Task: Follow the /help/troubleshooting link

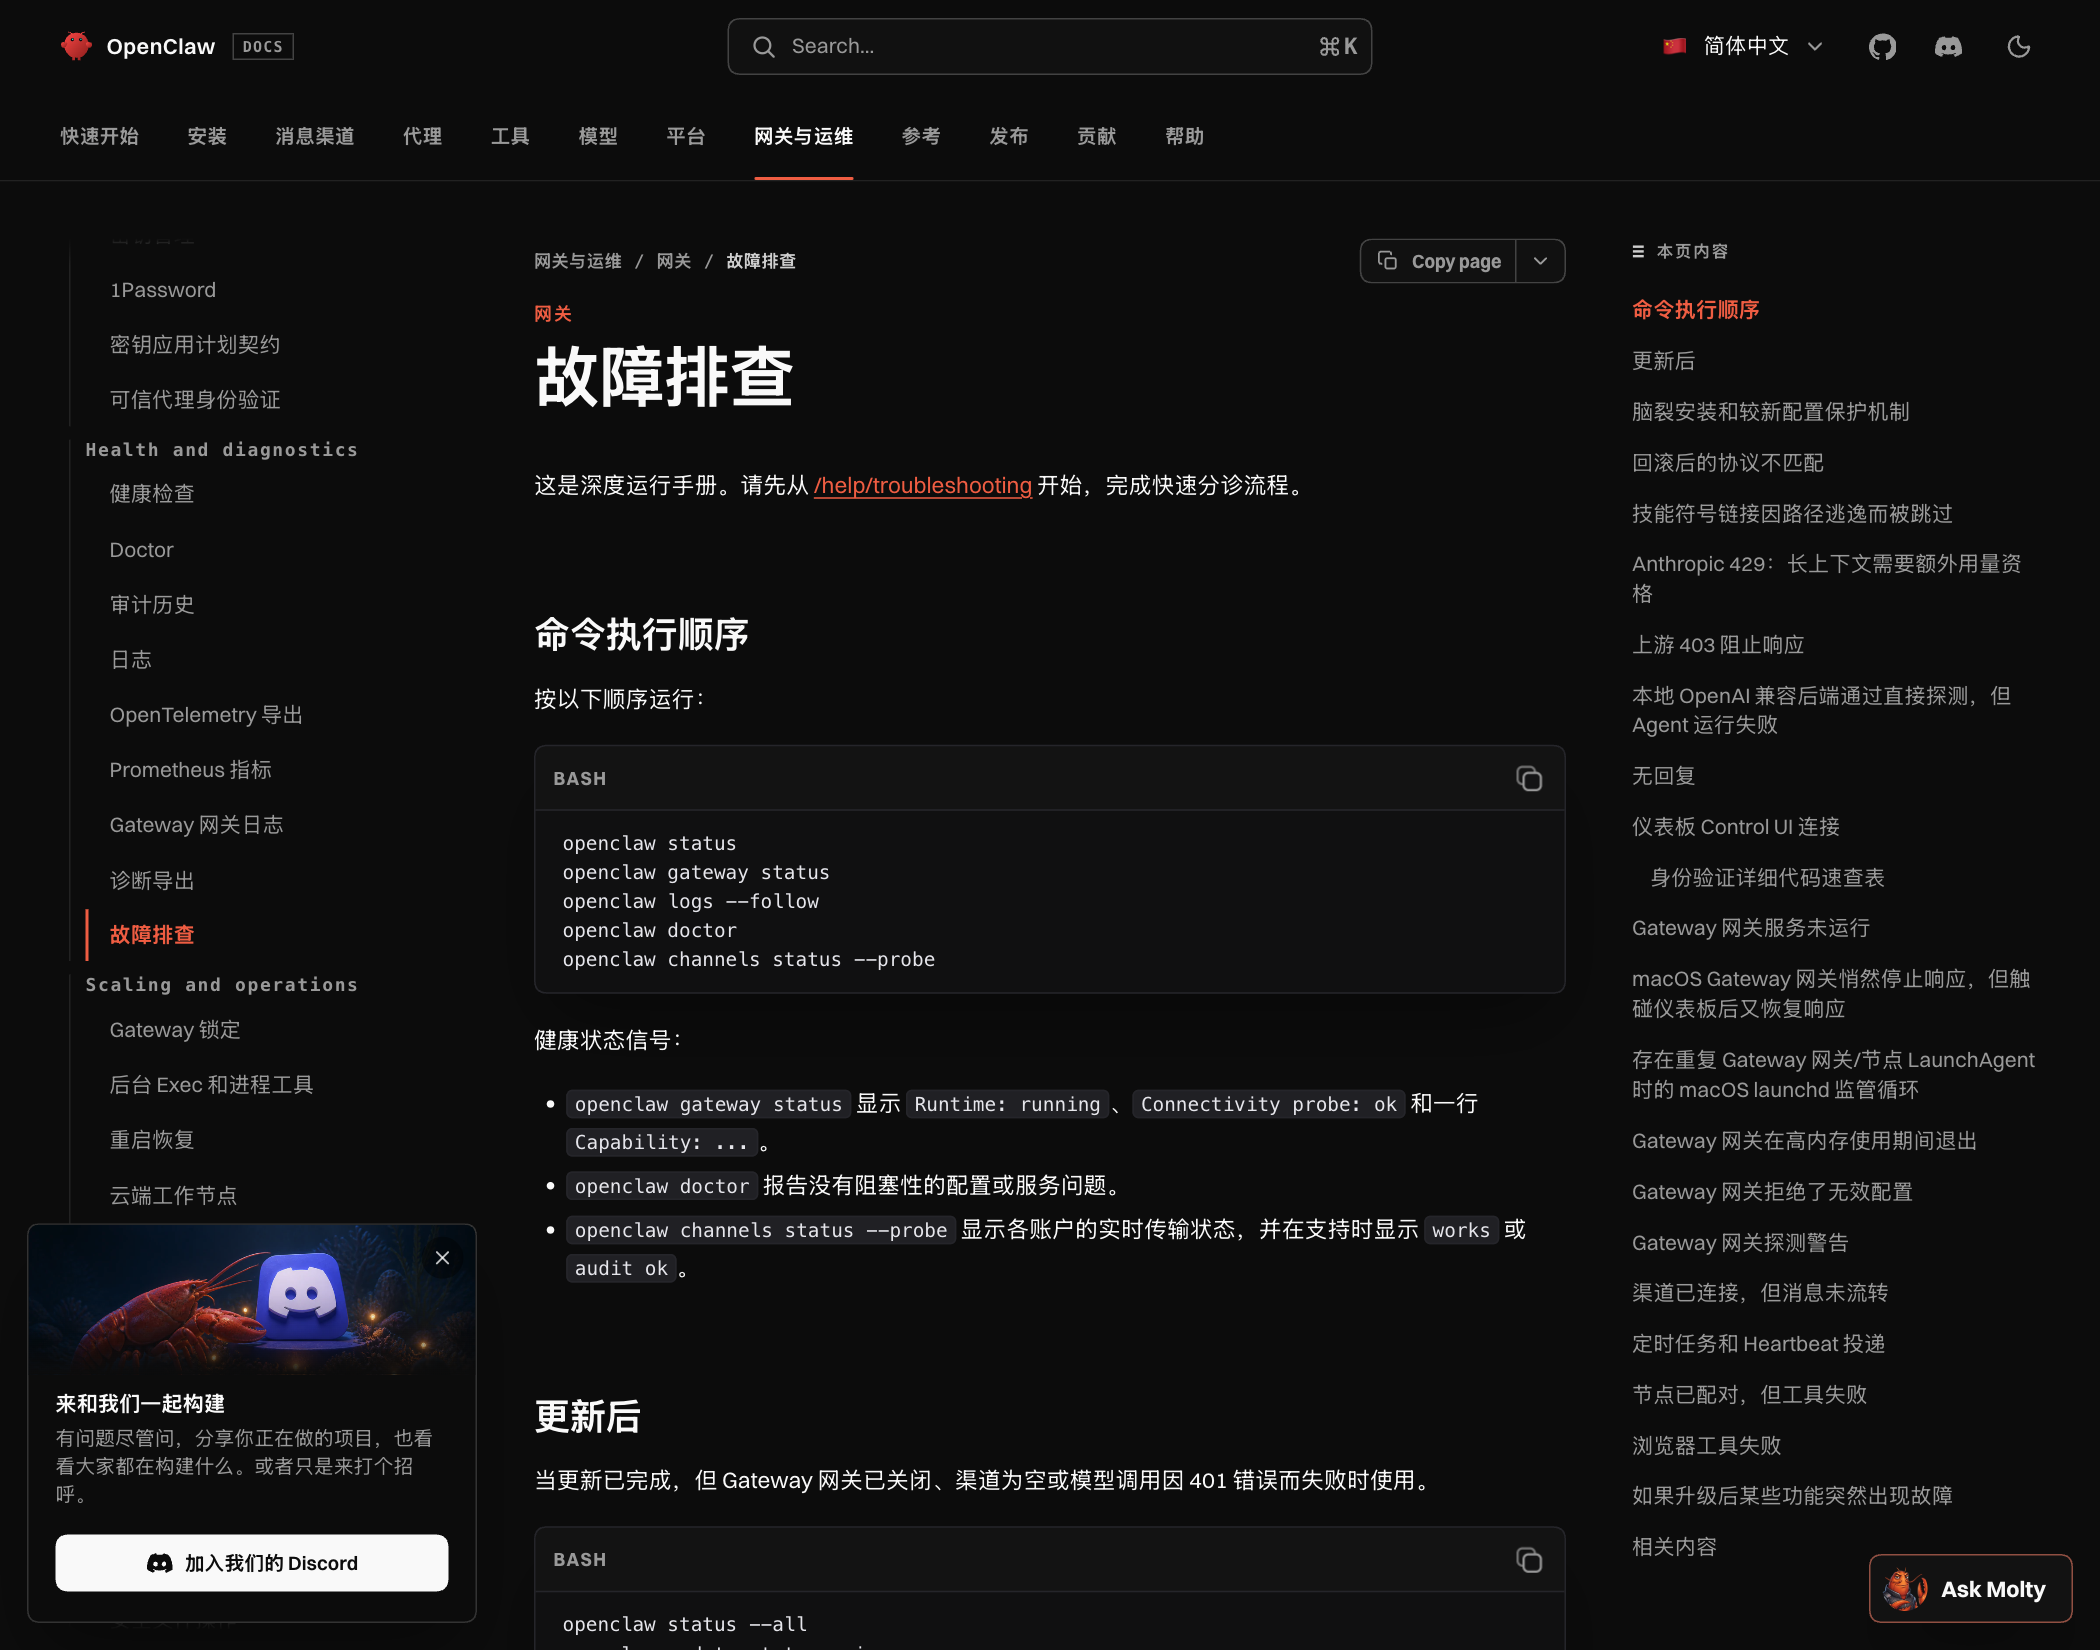Action: [922, 485]
